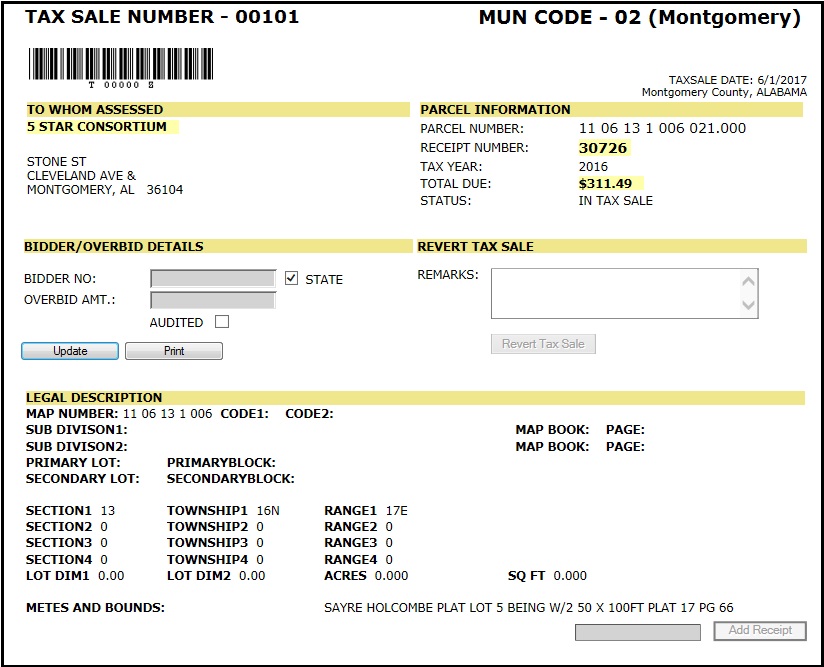Click into the OVERBID AMT field
This screenshot has height=667, width=824.
pos(212,300)
